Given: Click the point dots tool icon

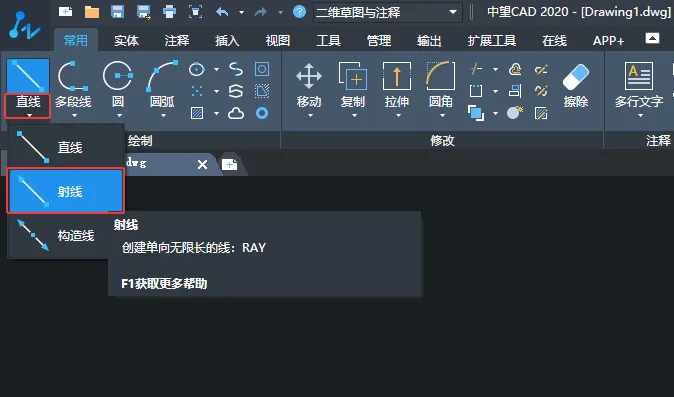Looking at the screenshot, I should 196,91.
